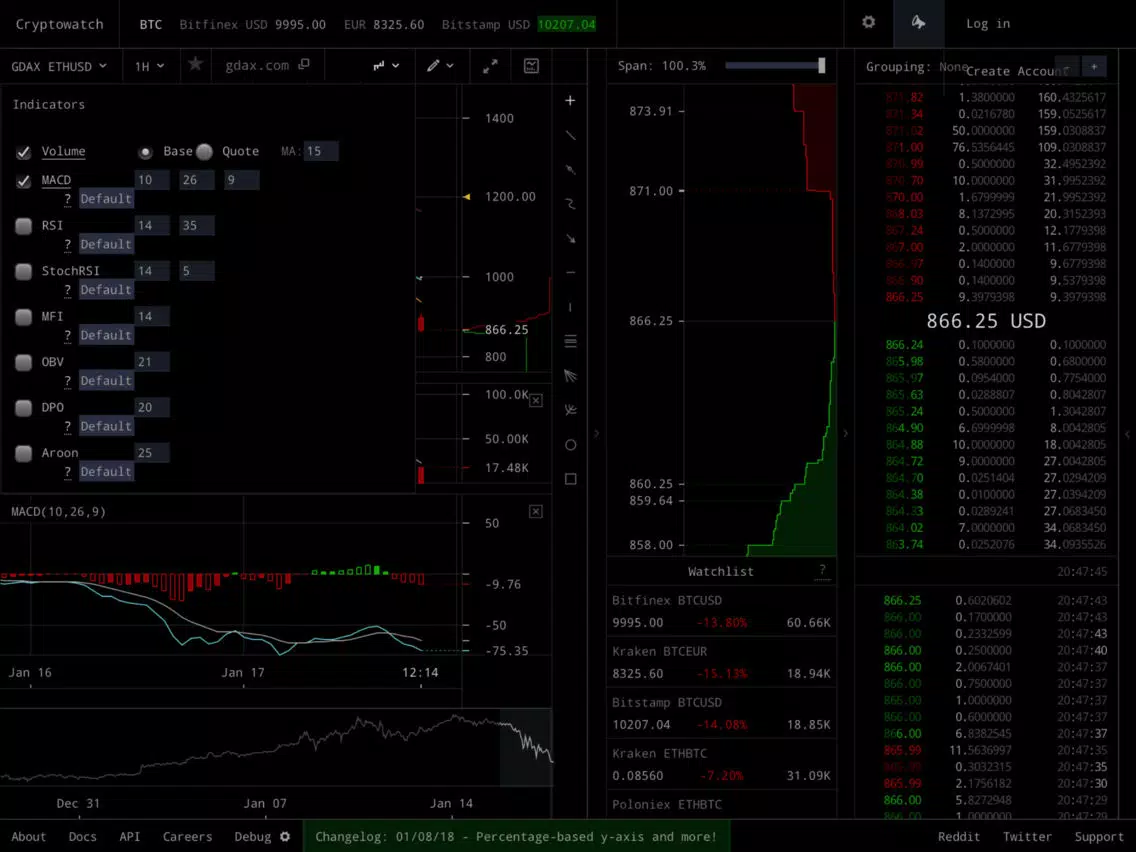Screen dimensions: 1136x852
Task: Open gdax.com external link
Action: click(x=267, y=65)
